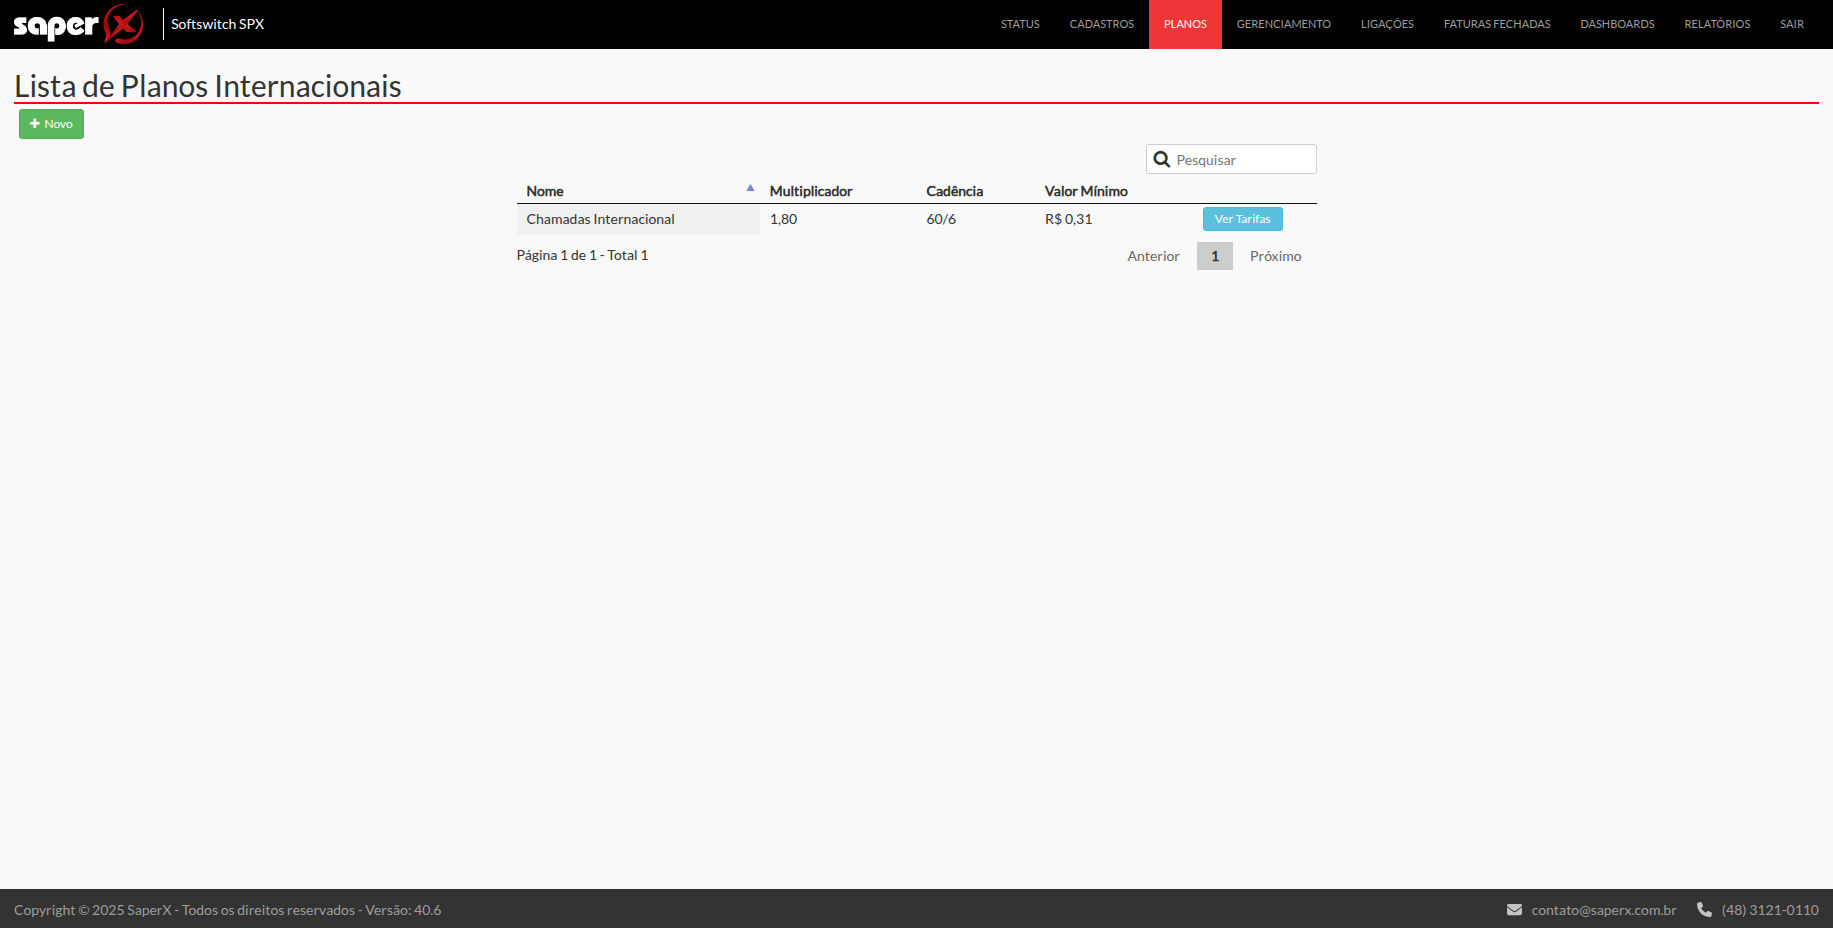The width and height of the screenshot is (1833, 928).
Task: Click the SaperX logo
Action: [x=78, y=24]
